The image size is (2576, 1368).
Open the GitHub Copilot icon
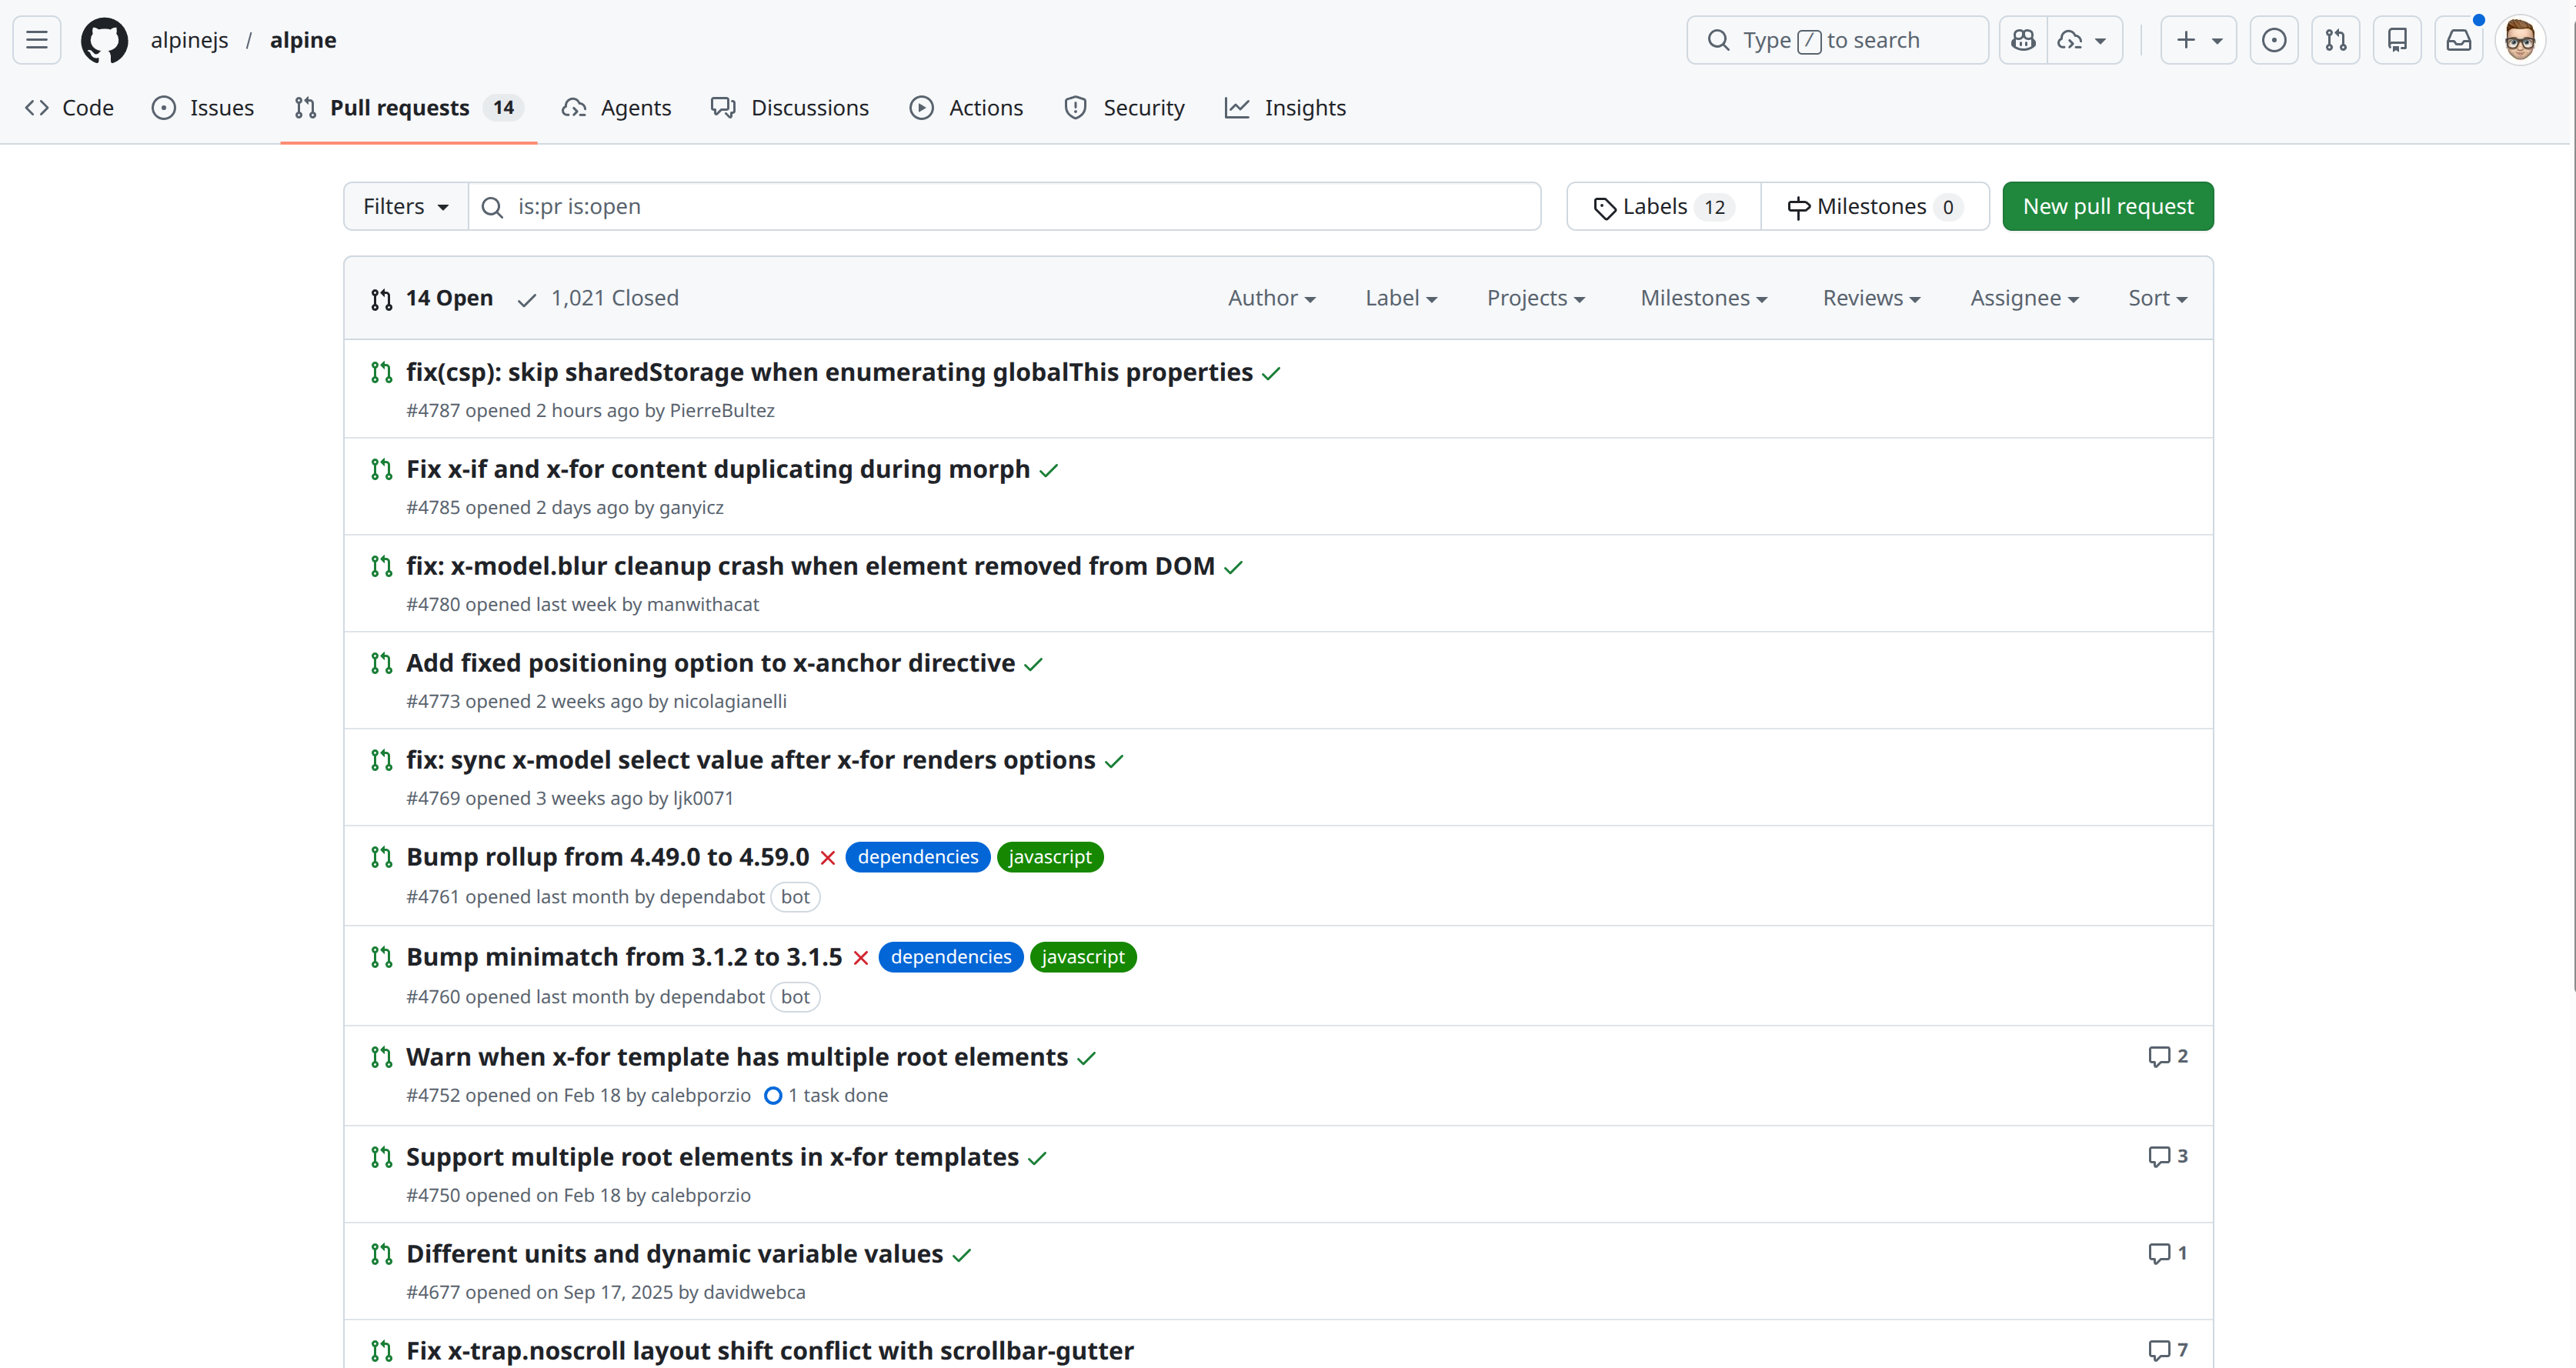pos(2023,40)
